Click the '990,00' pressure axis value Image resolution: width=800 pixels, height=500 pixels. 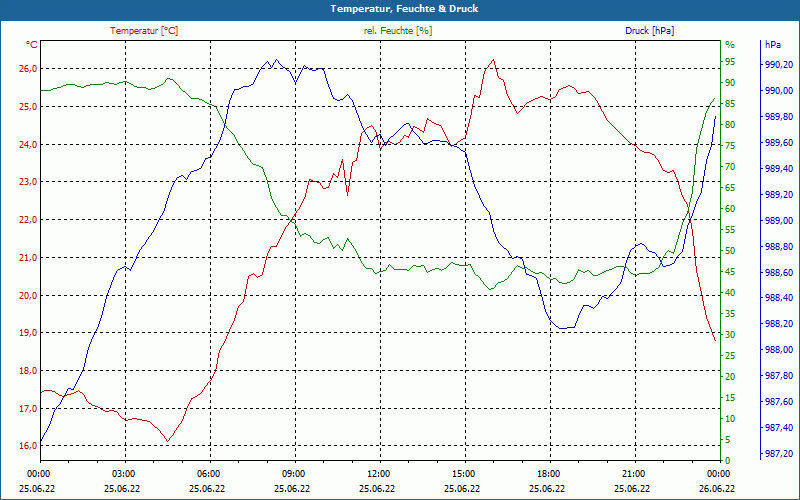click(x=779, y=91)
